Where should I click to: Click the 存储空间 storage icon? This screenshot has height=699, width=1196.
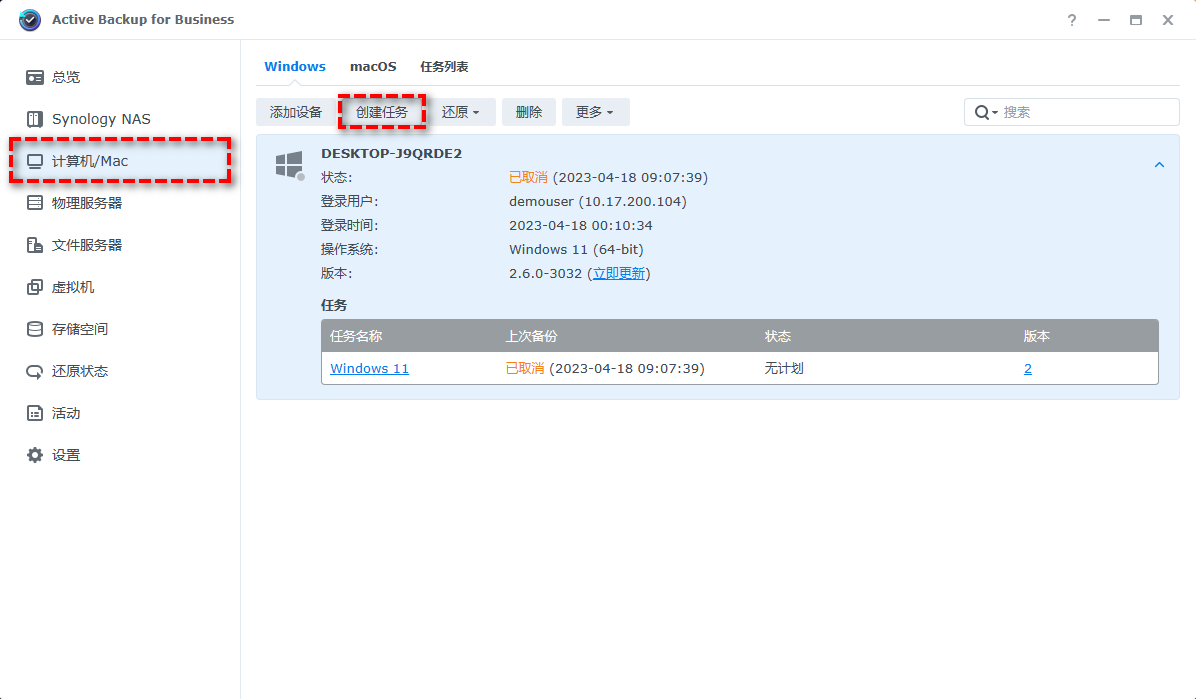(35, 329)
